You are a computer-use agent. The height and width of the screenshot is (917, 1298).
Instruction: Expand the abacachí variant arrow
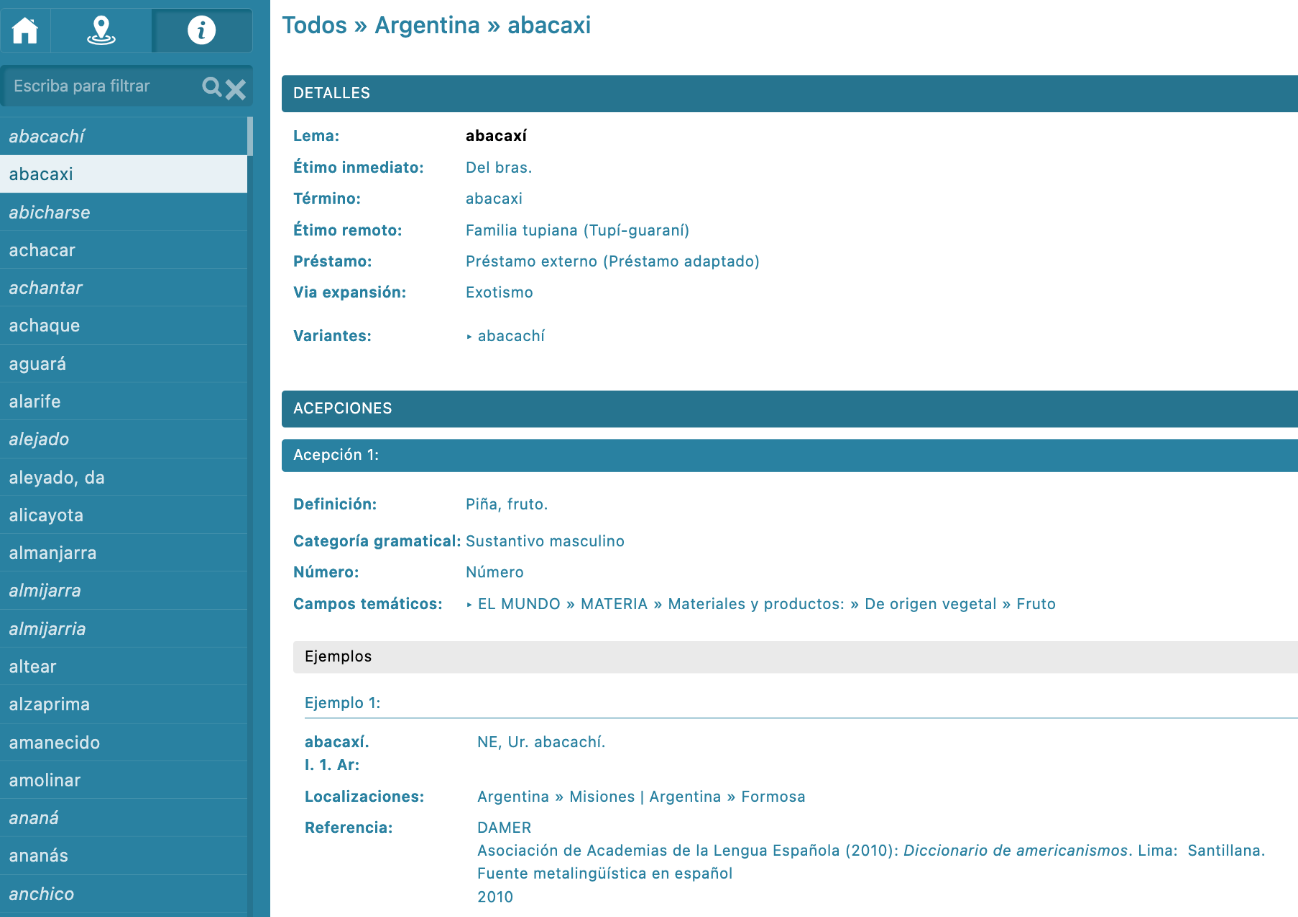click(470, 337)
